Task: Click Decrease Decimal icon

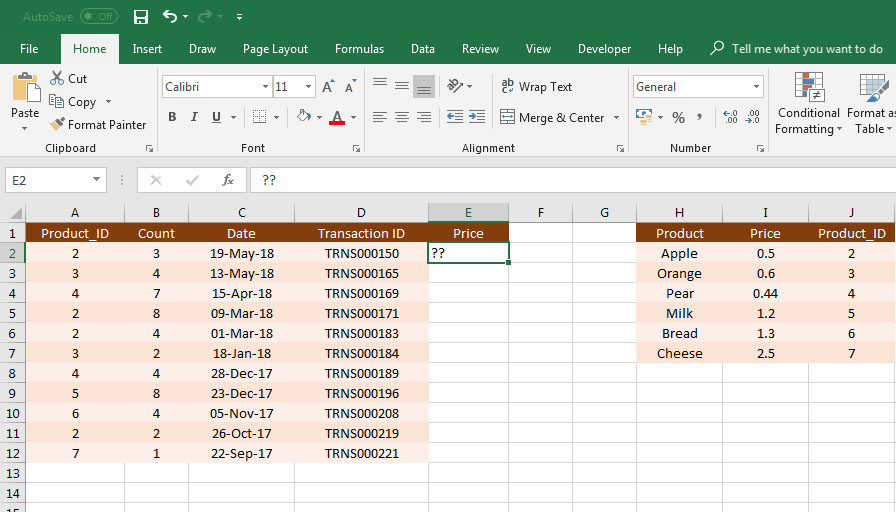Action: click(x=753, y=117)
